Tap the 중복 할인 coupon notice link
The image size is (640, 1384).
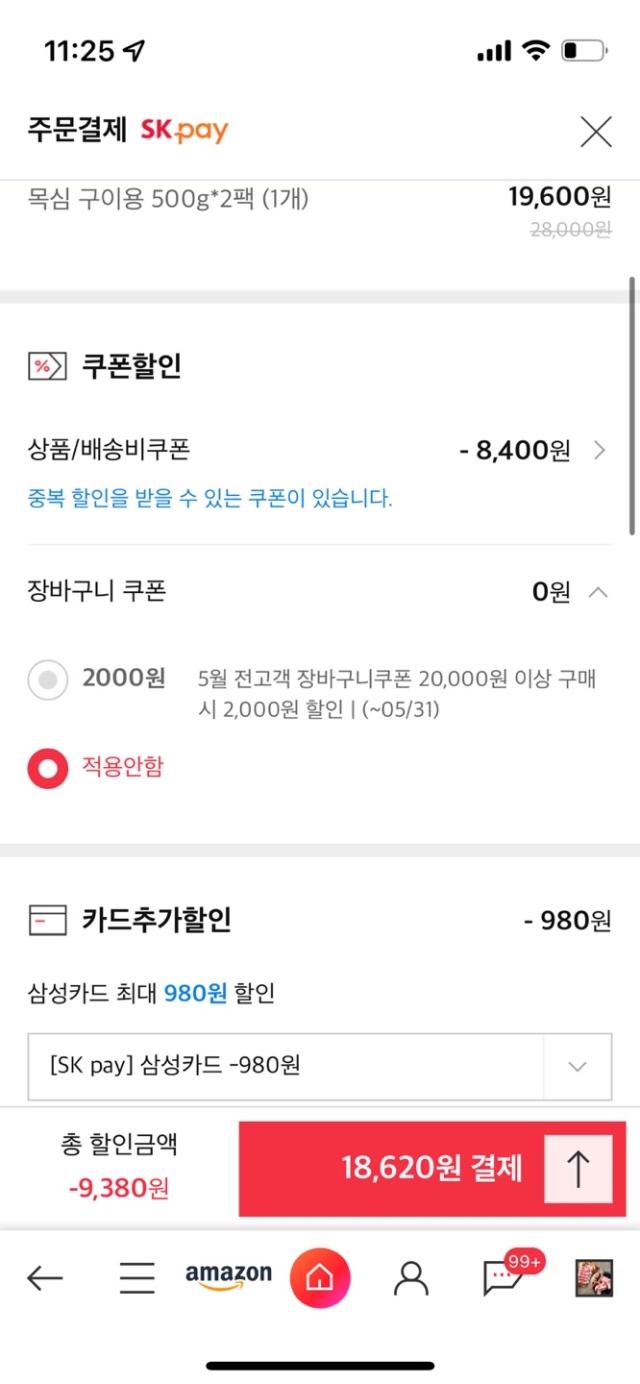point(210,498)
